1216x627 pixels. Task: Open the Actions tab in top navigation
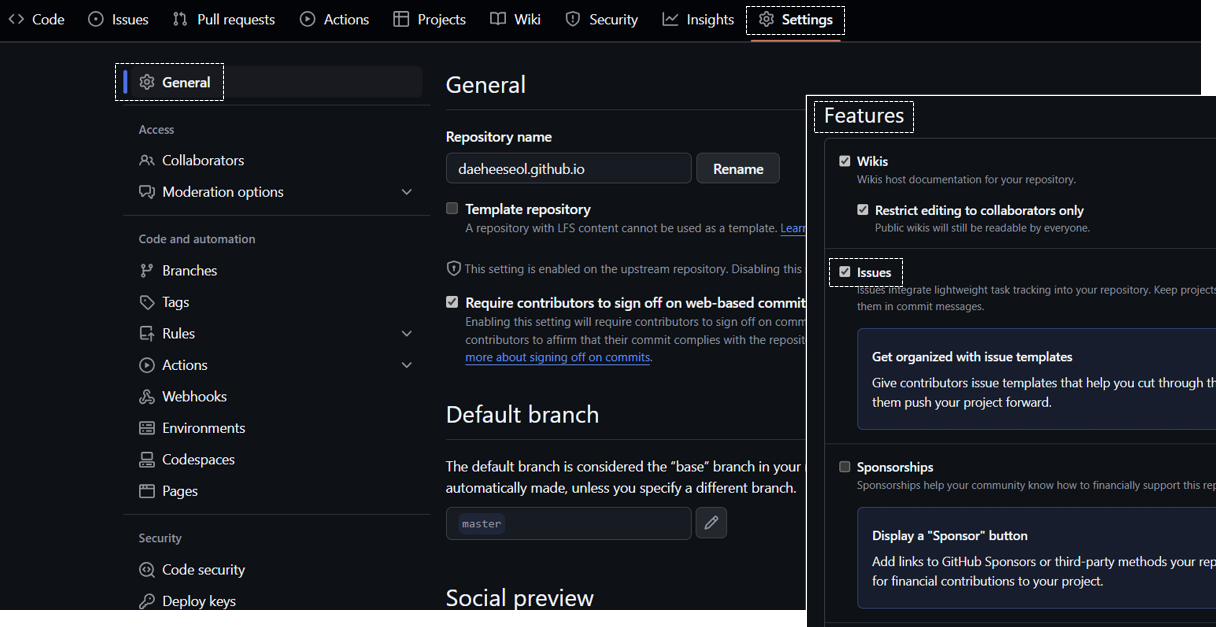(x=334, y=19)
